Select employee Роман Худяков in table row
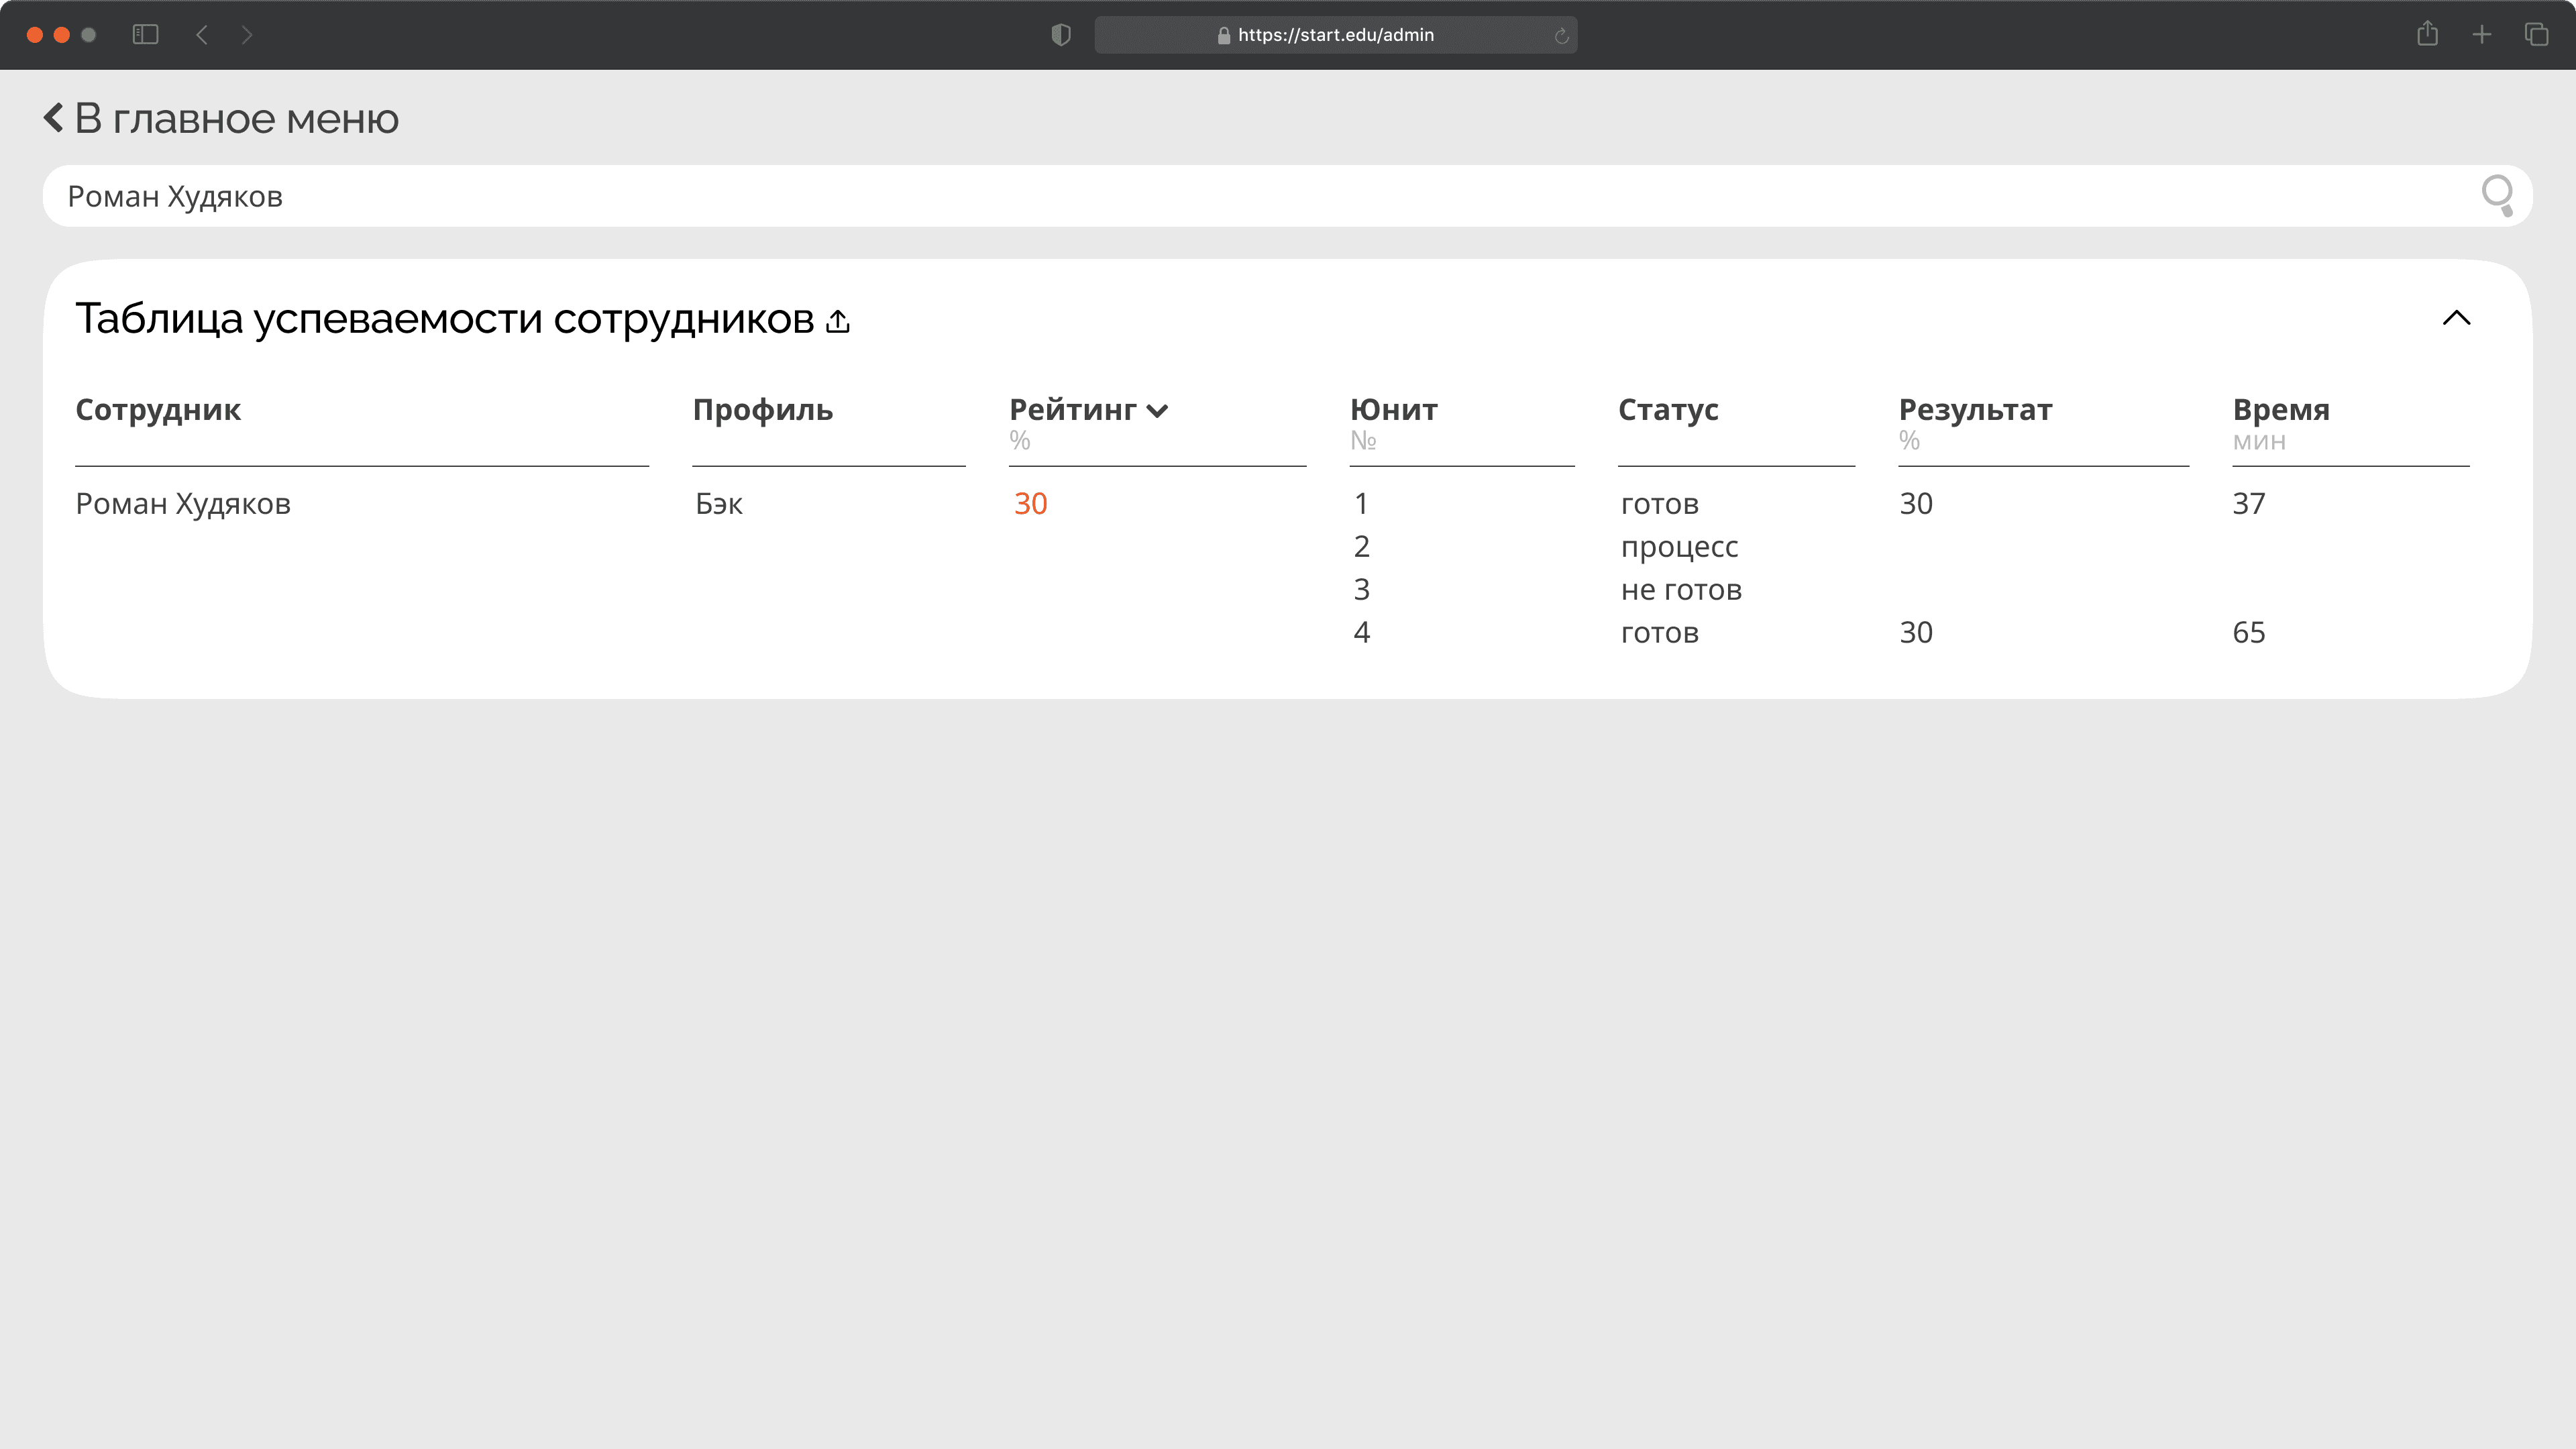 pos(183,503)
